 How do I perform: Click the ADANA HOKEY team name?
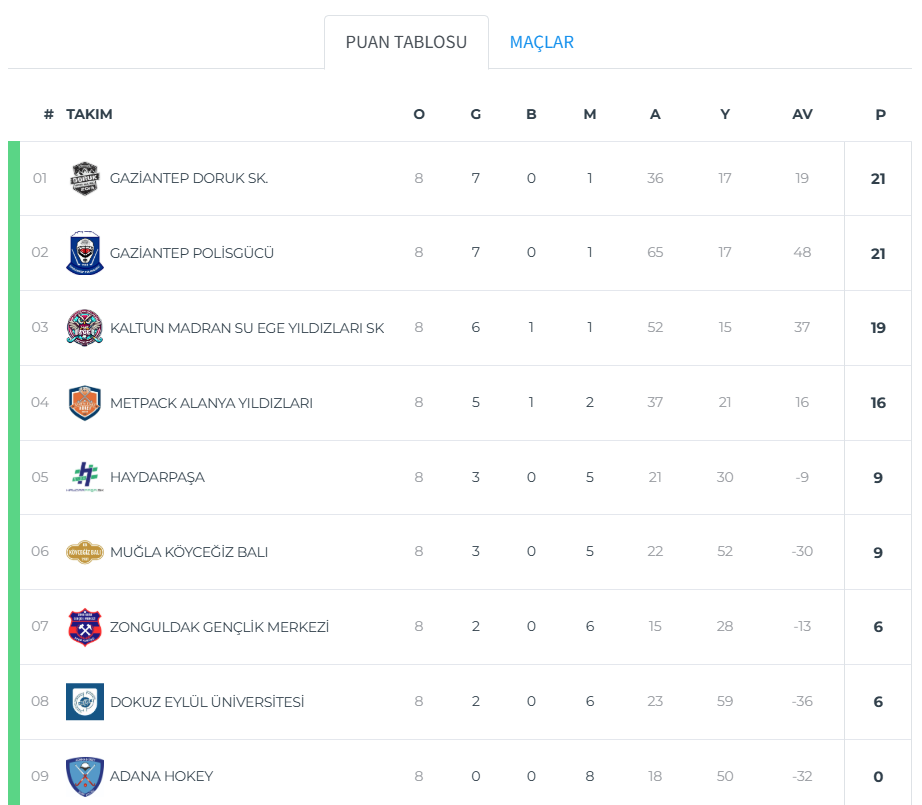click(x=161, y=776)
